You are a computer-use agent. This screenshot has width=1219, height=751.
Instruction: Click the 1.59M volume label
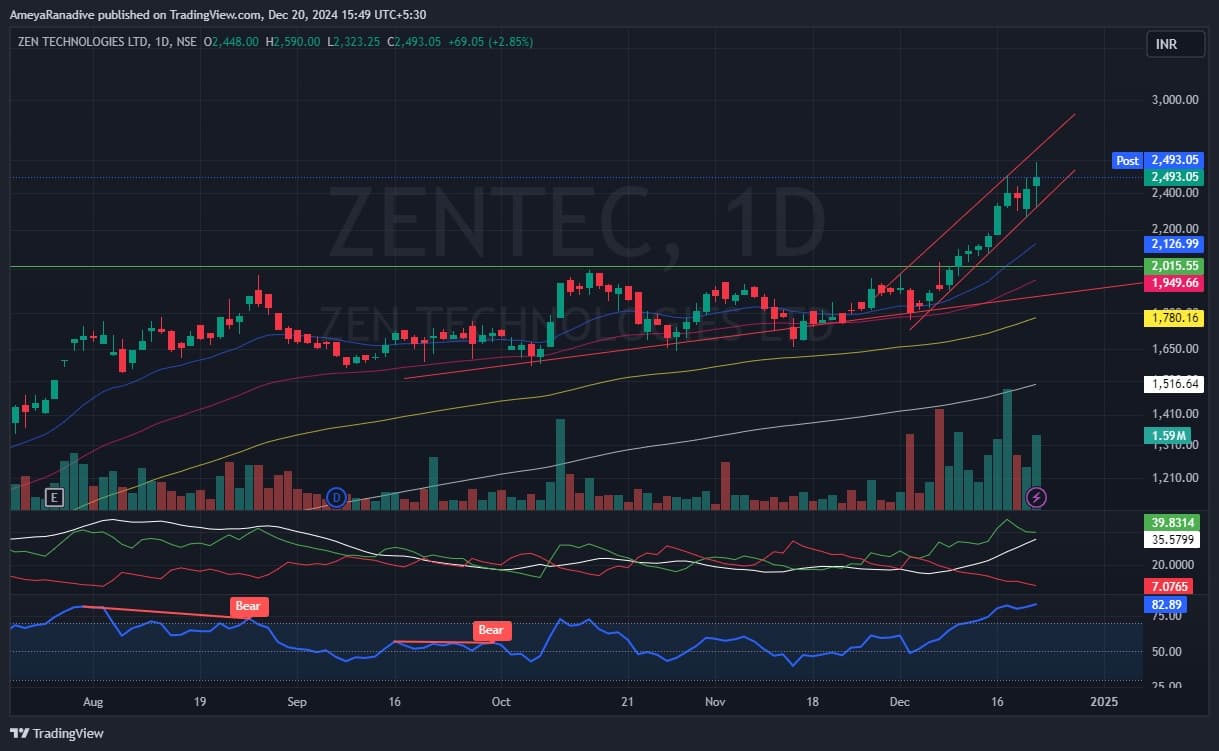coord(1168,436)
